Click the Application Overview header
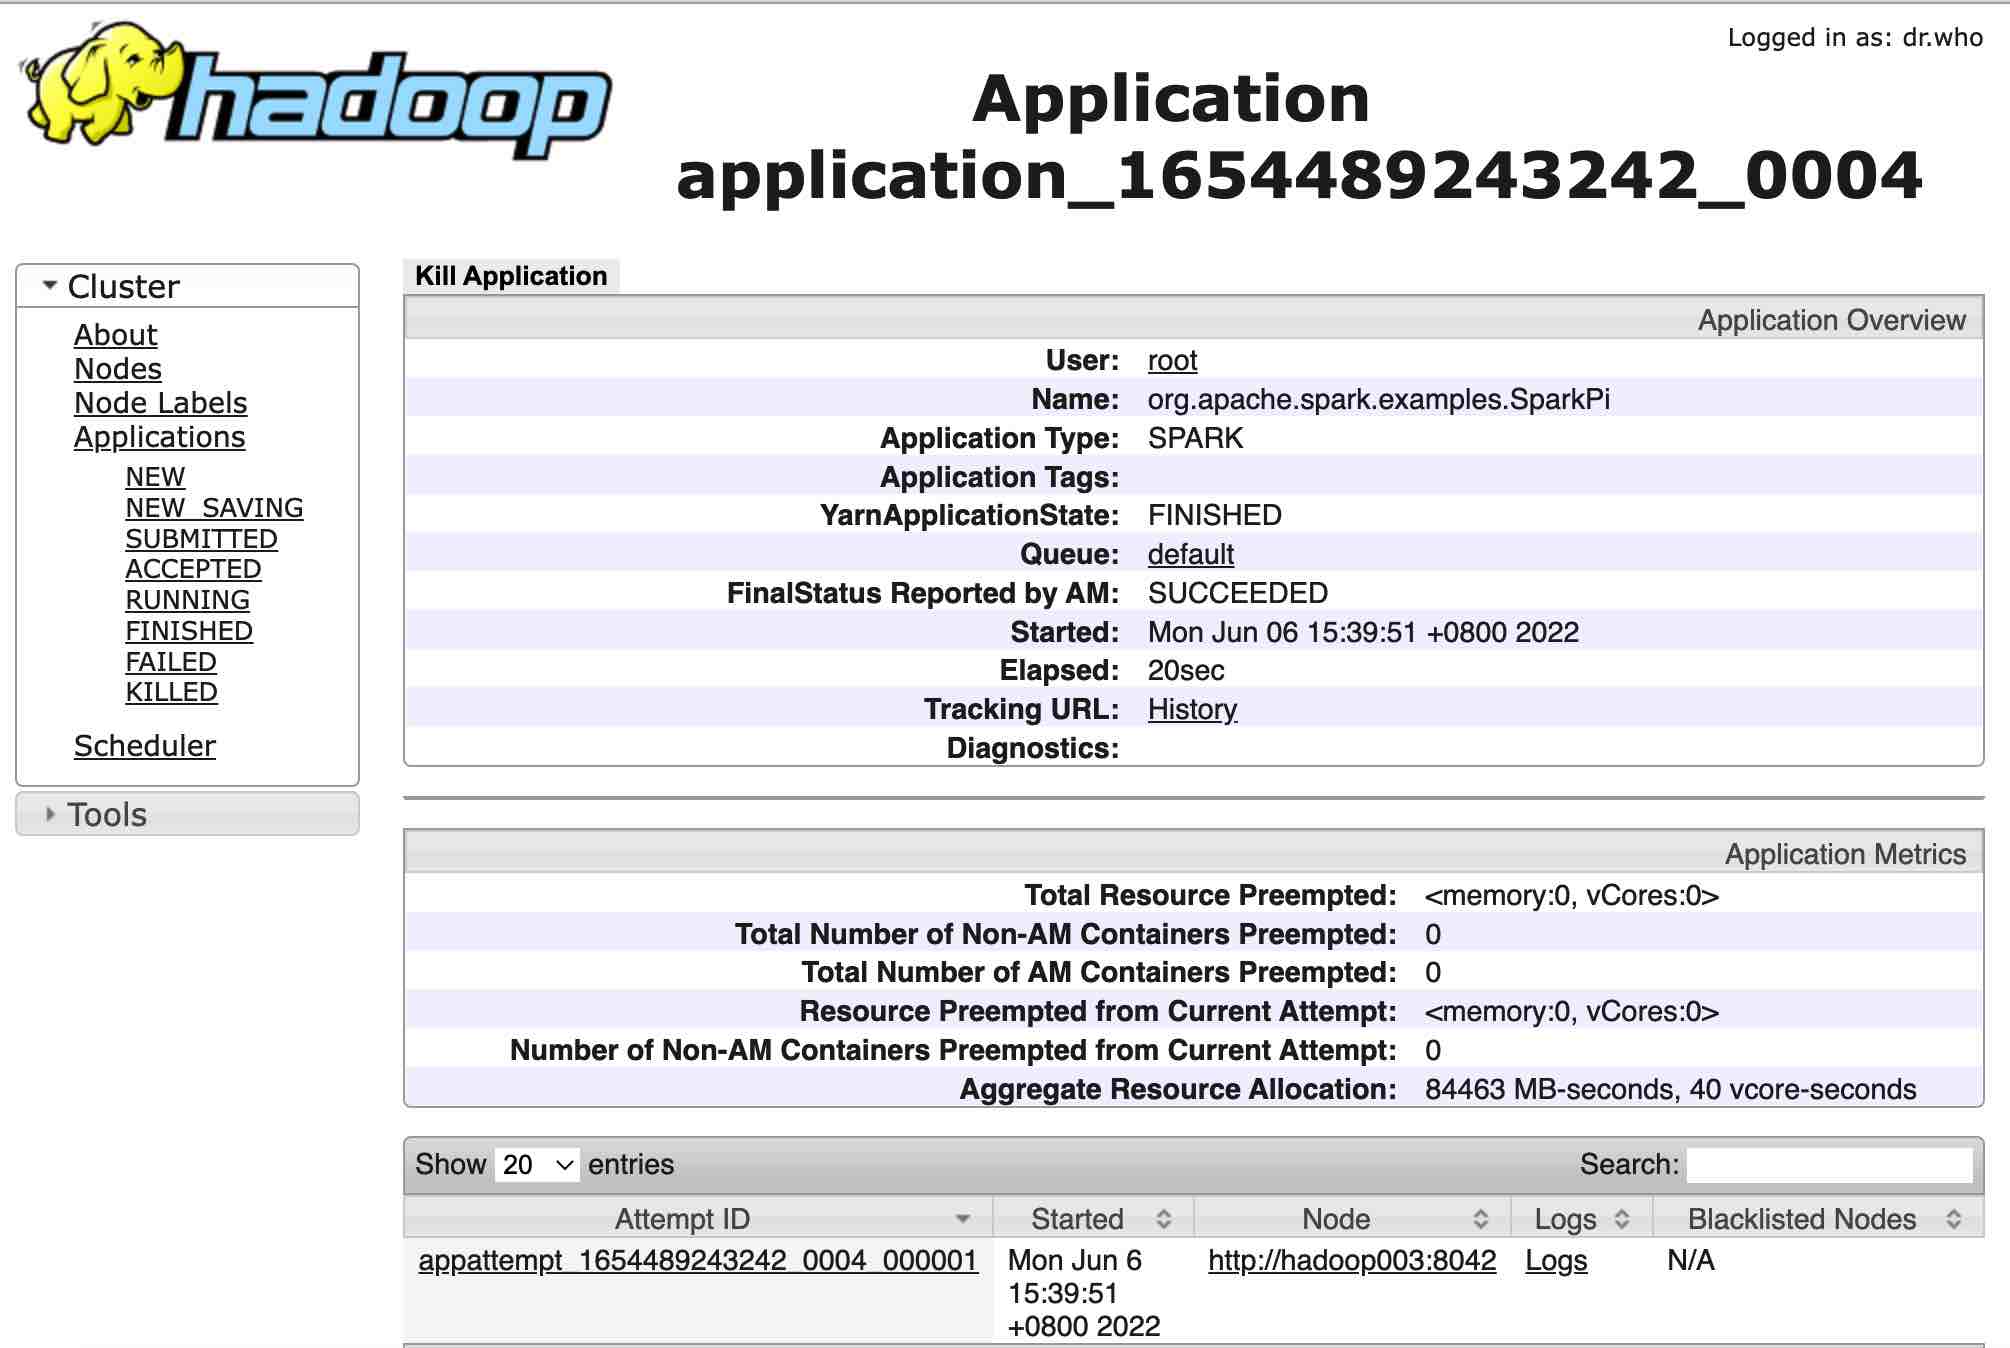 1832,320
